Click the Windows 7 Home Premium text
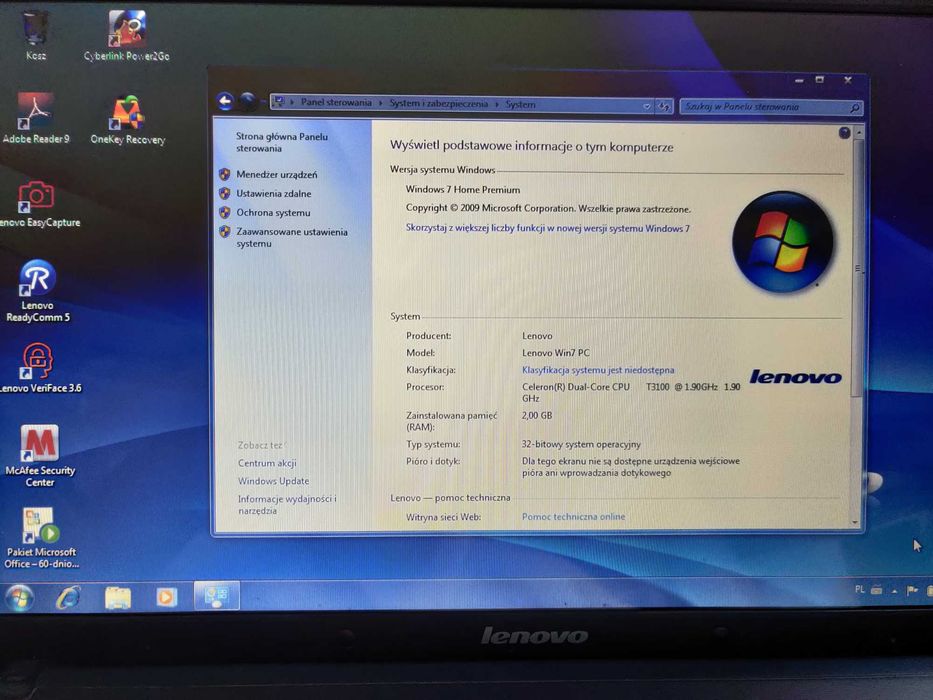Viewport: 933px width, 700px height. [x=463, y=189]
